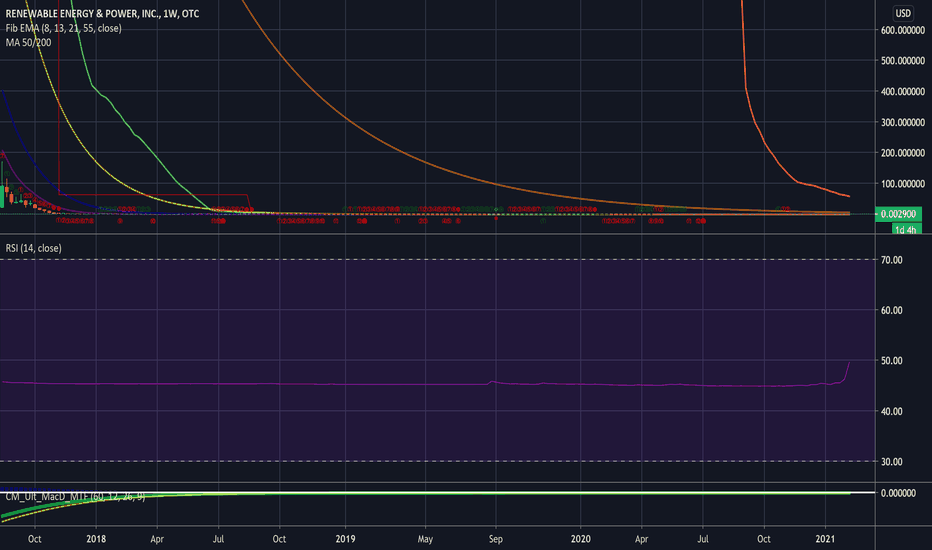Click the 2021 label on time axis
This screenshot has width=932, height=550.
click(x=825, y=539)
